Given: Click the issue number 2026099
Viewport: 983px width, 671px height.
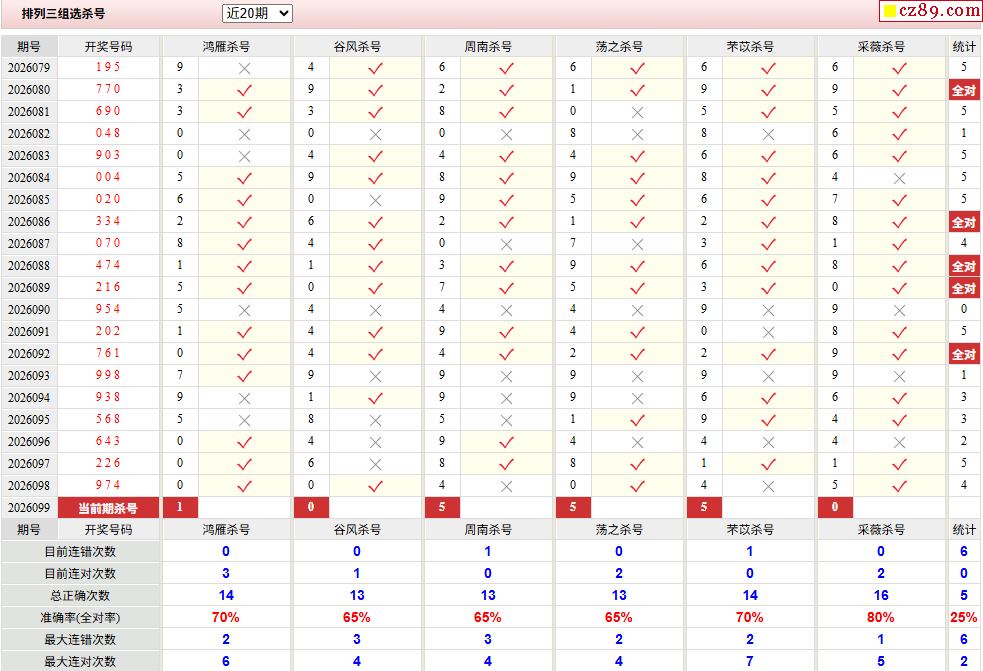Looking at the screenshot, I should pyautogui.click(x=29, y=507).
